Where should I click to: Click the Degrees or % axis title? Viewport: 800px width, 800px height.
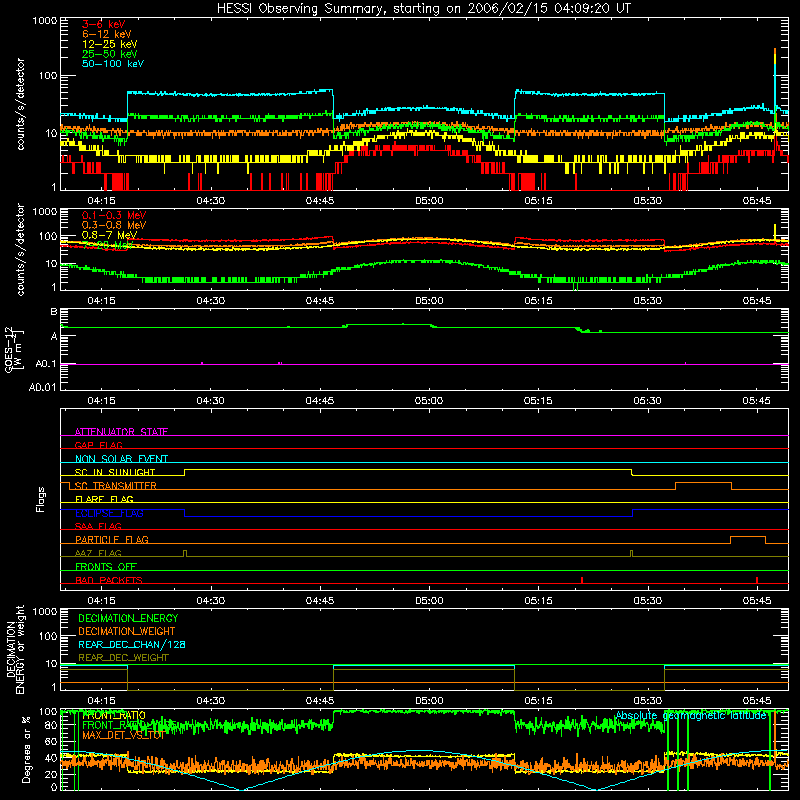26,750
